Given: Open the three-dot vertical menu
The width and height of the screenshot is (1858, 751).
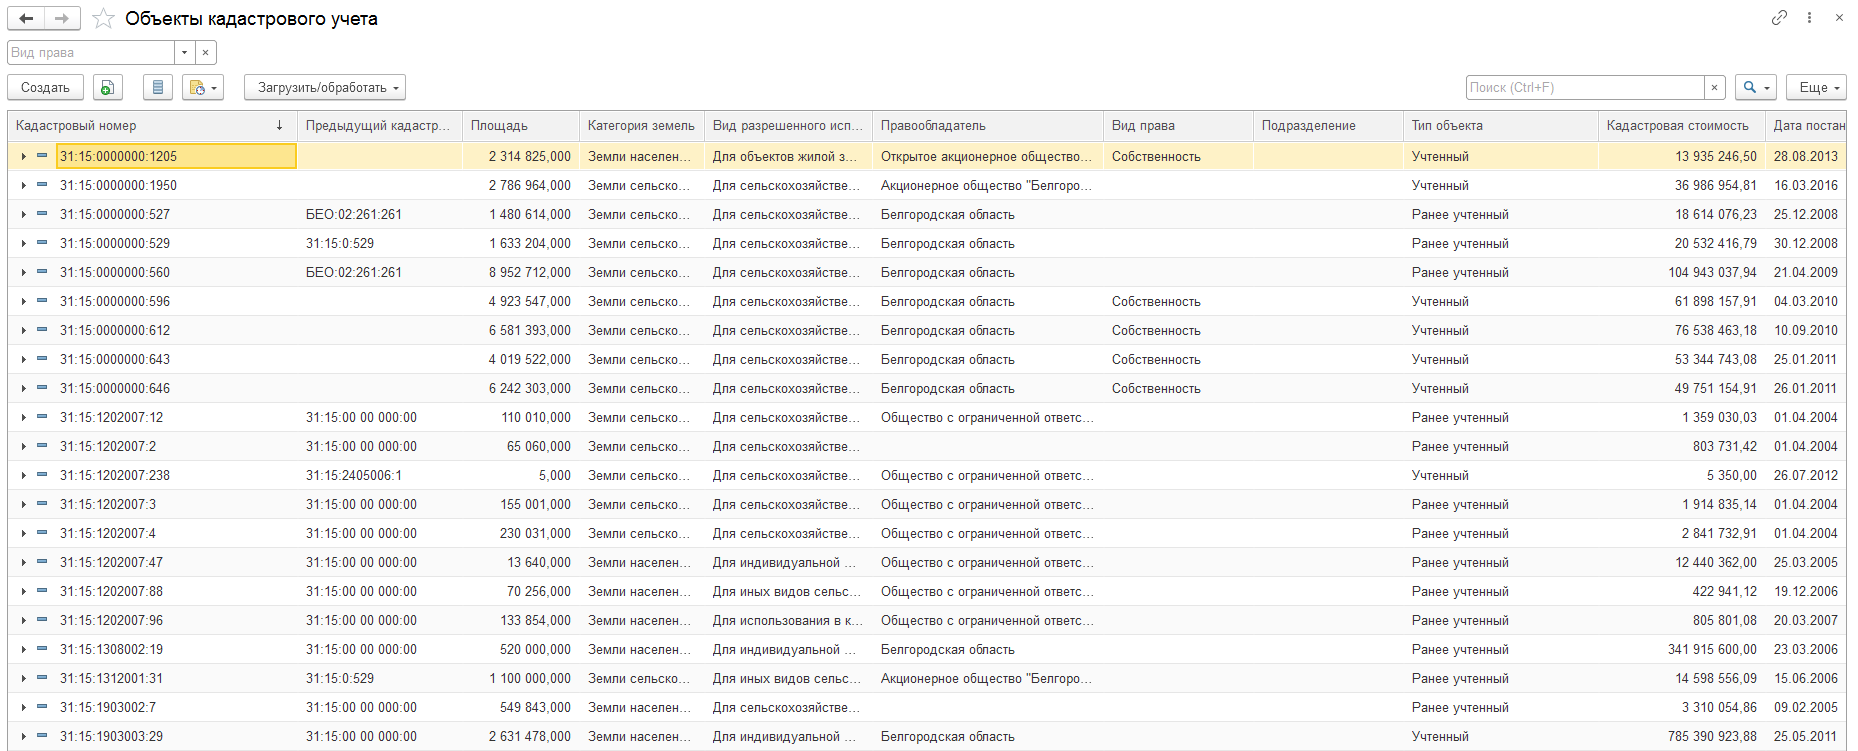Looking at the screenshot, I should (x=1809, y=18).
